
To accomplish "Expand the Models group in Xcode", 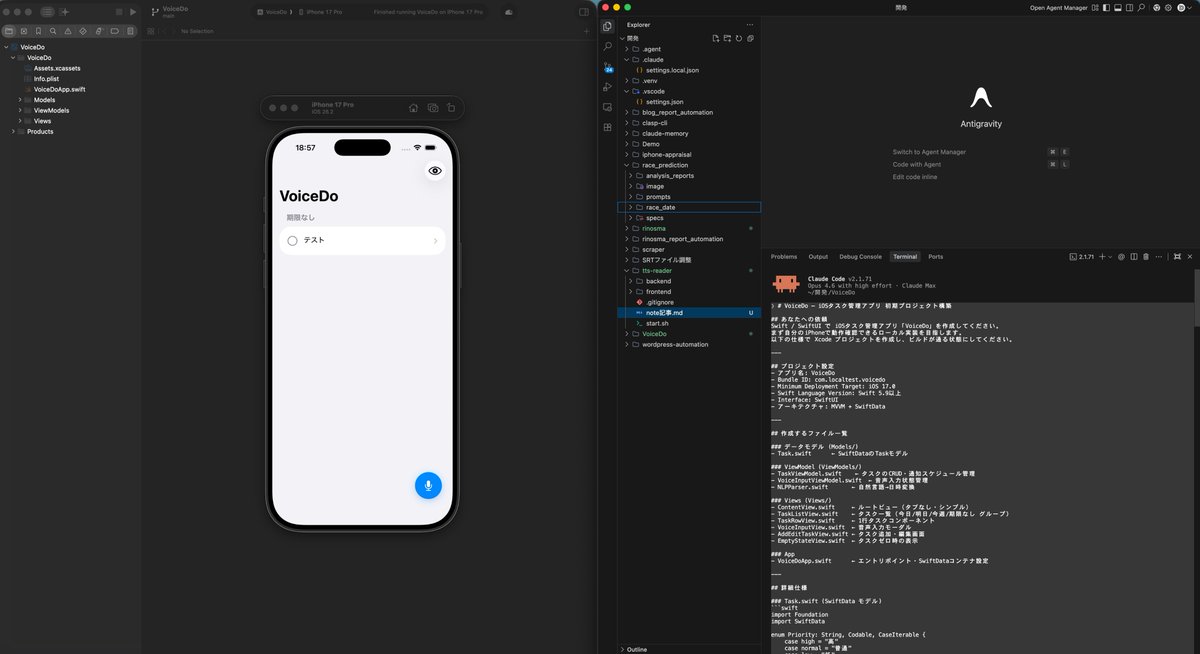I will tap(20, 100).
